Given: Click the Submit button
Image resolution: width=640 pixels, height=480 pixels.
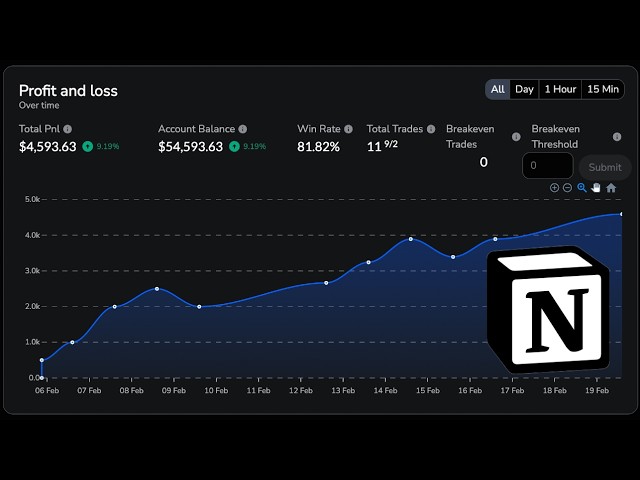Looking at the screenshot, I should pyautogui.click(x=605, y=167).
